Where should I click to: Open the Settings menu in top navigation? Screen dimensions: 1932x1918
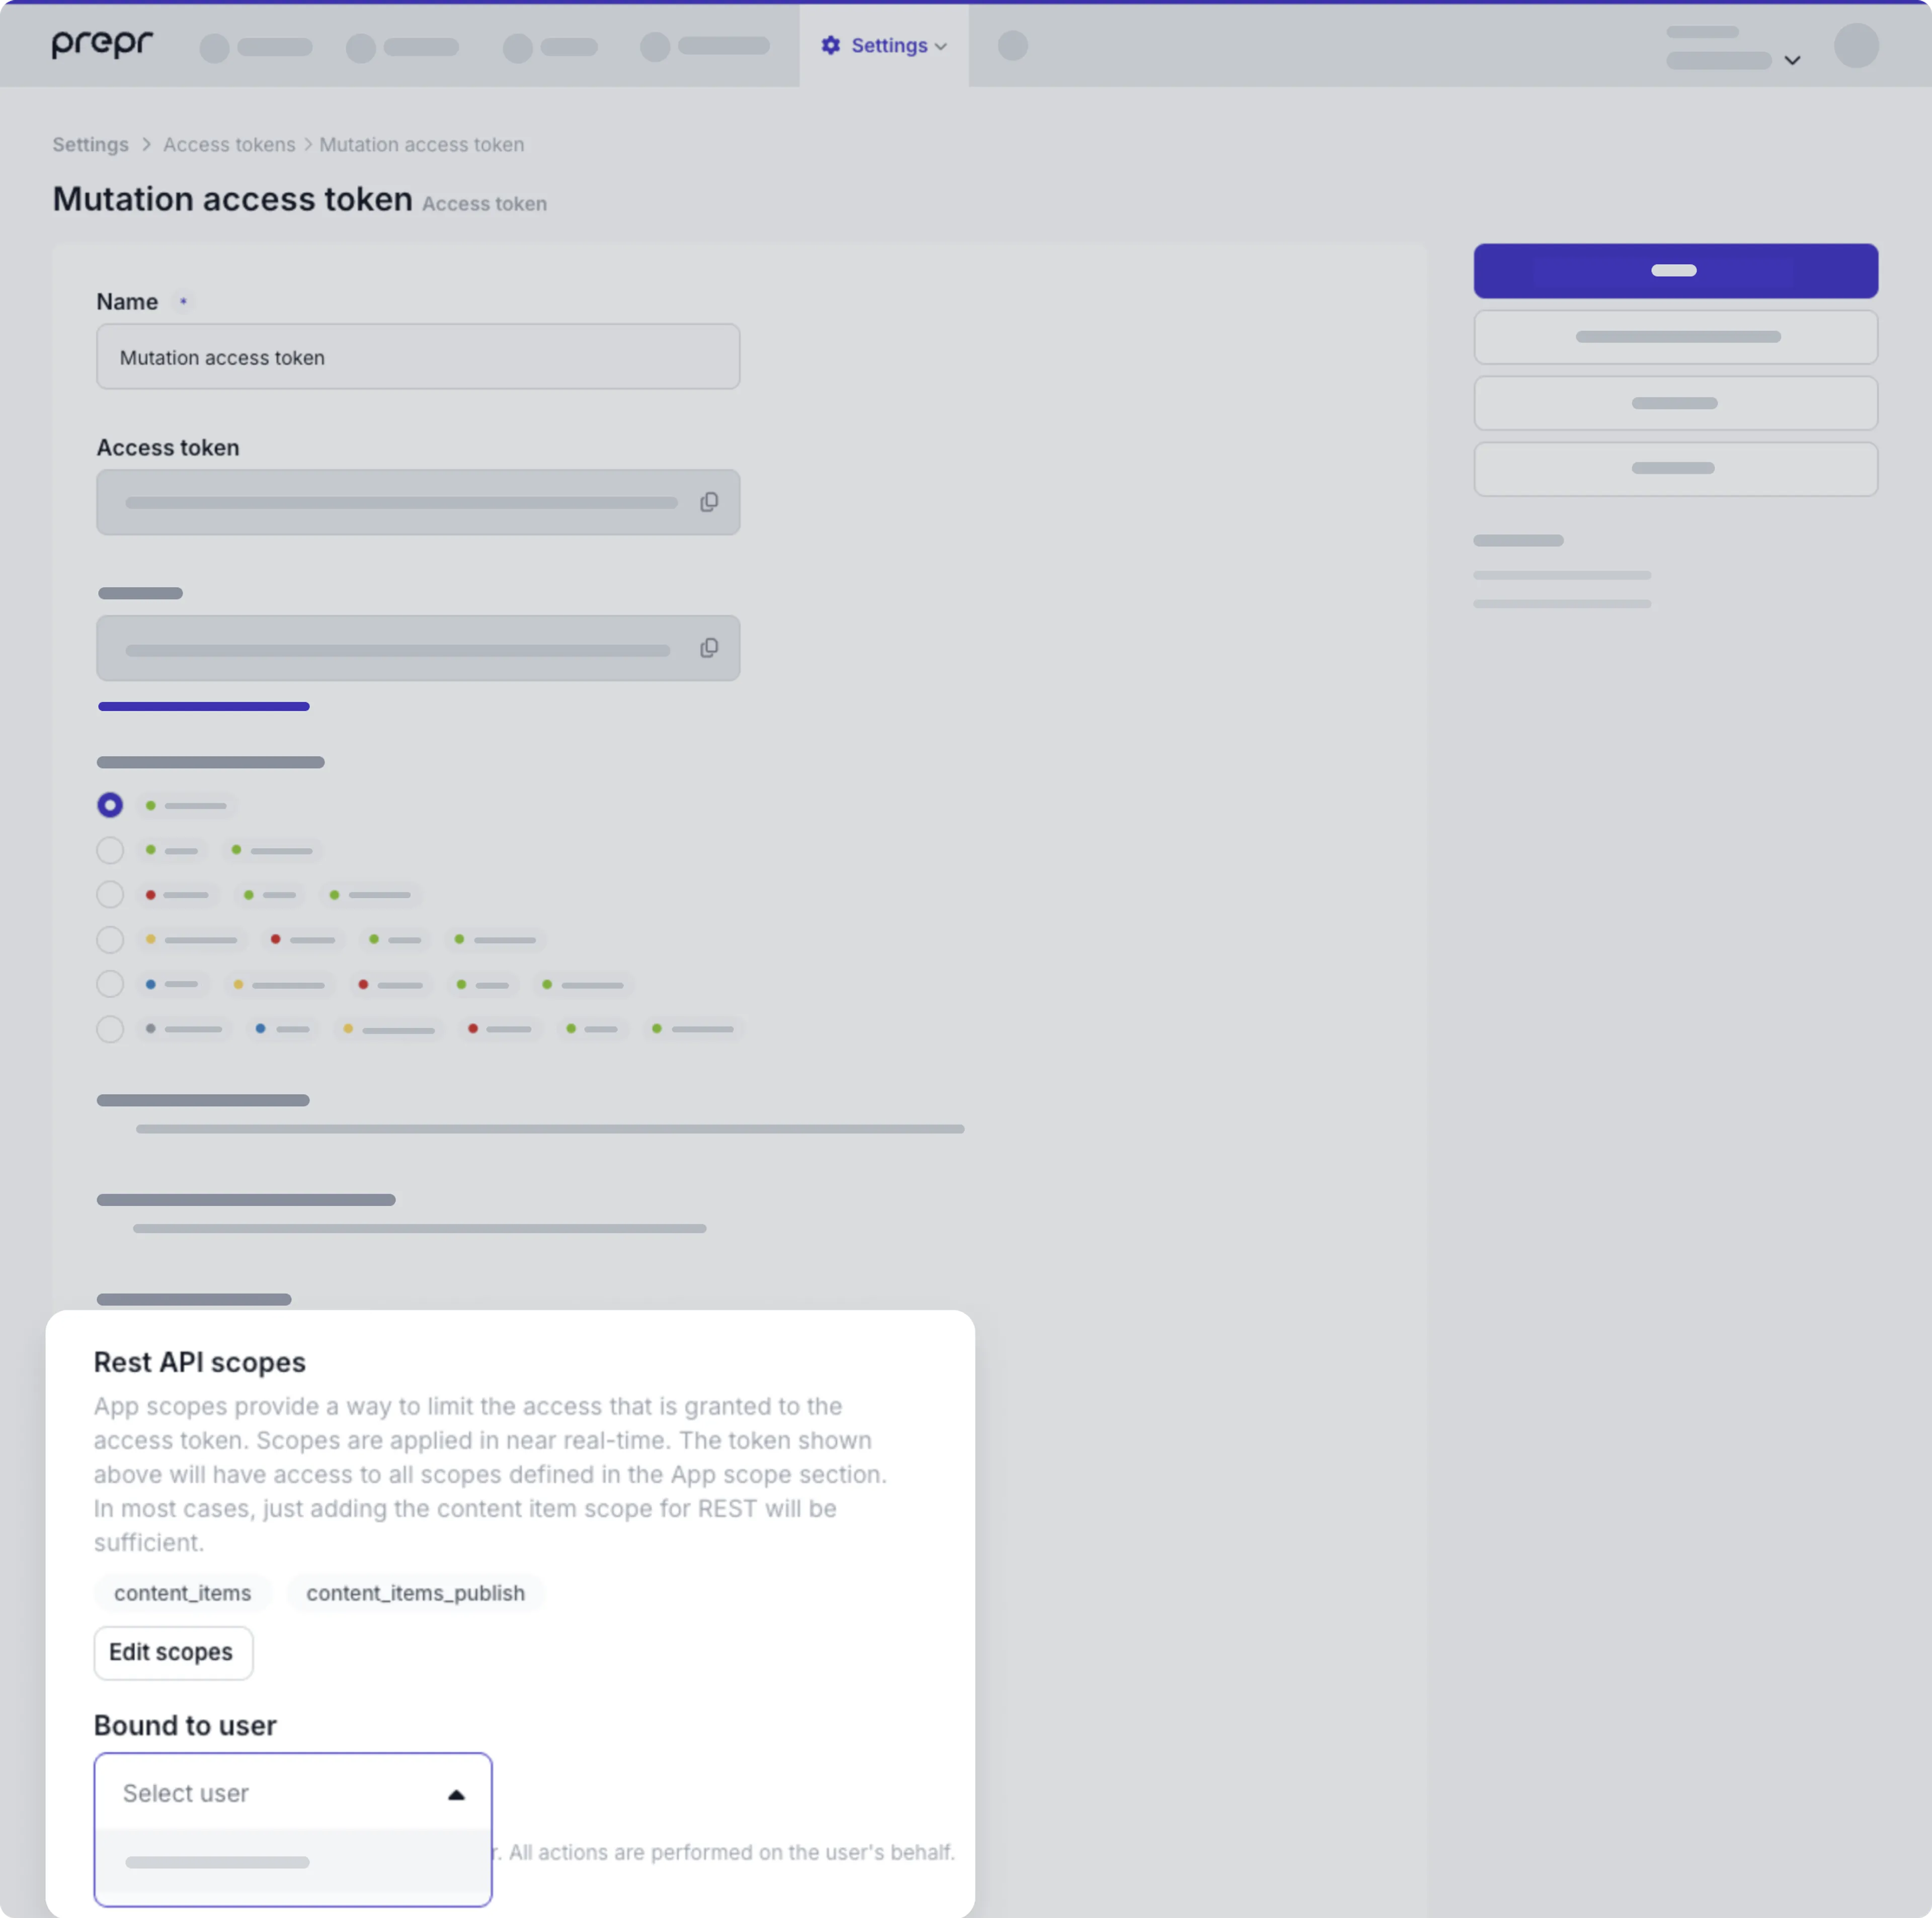pyautogui.click(x=884, y=45)
